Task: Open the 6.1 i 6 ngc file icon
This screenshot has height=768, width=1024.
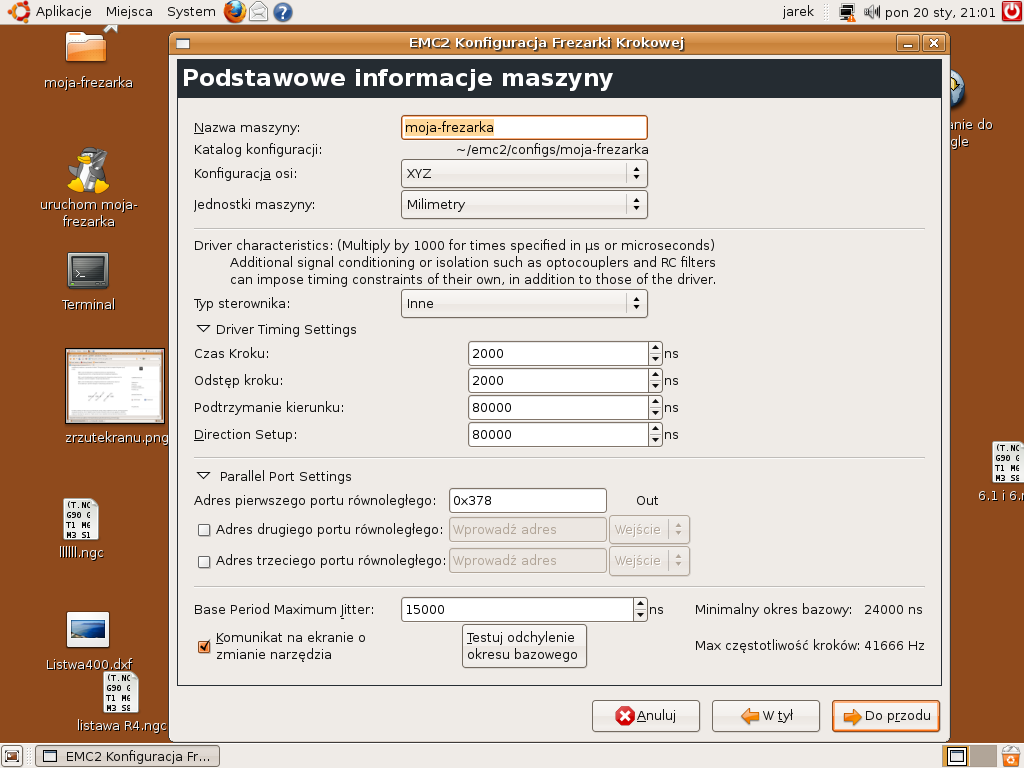Action: [1006, 462]
